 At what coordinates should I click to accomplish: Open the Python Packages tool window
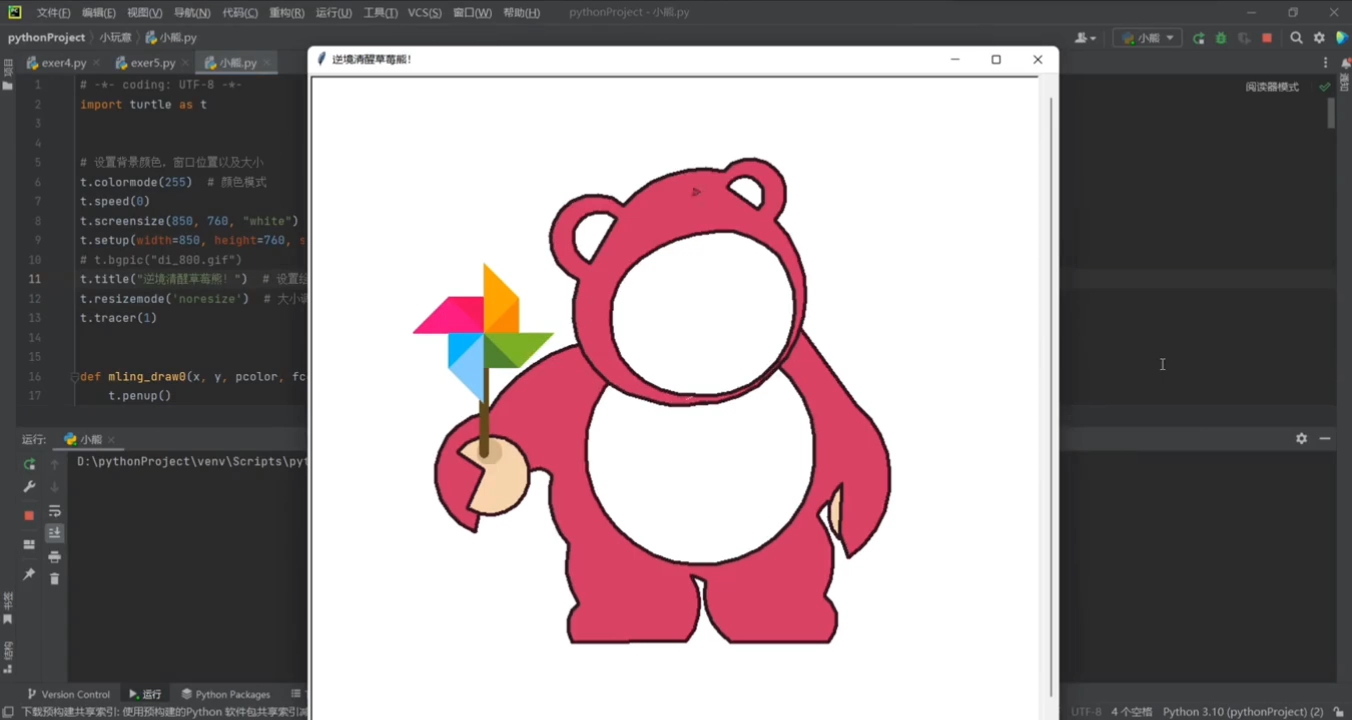pos(226,694)
